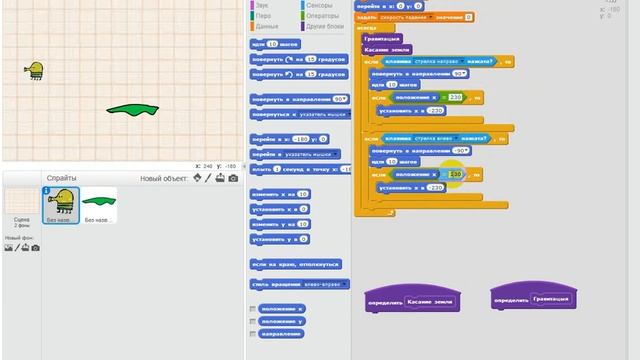640x360 pixels.
Task: Click green platform on the stage
Action: [x=133, y=109]
